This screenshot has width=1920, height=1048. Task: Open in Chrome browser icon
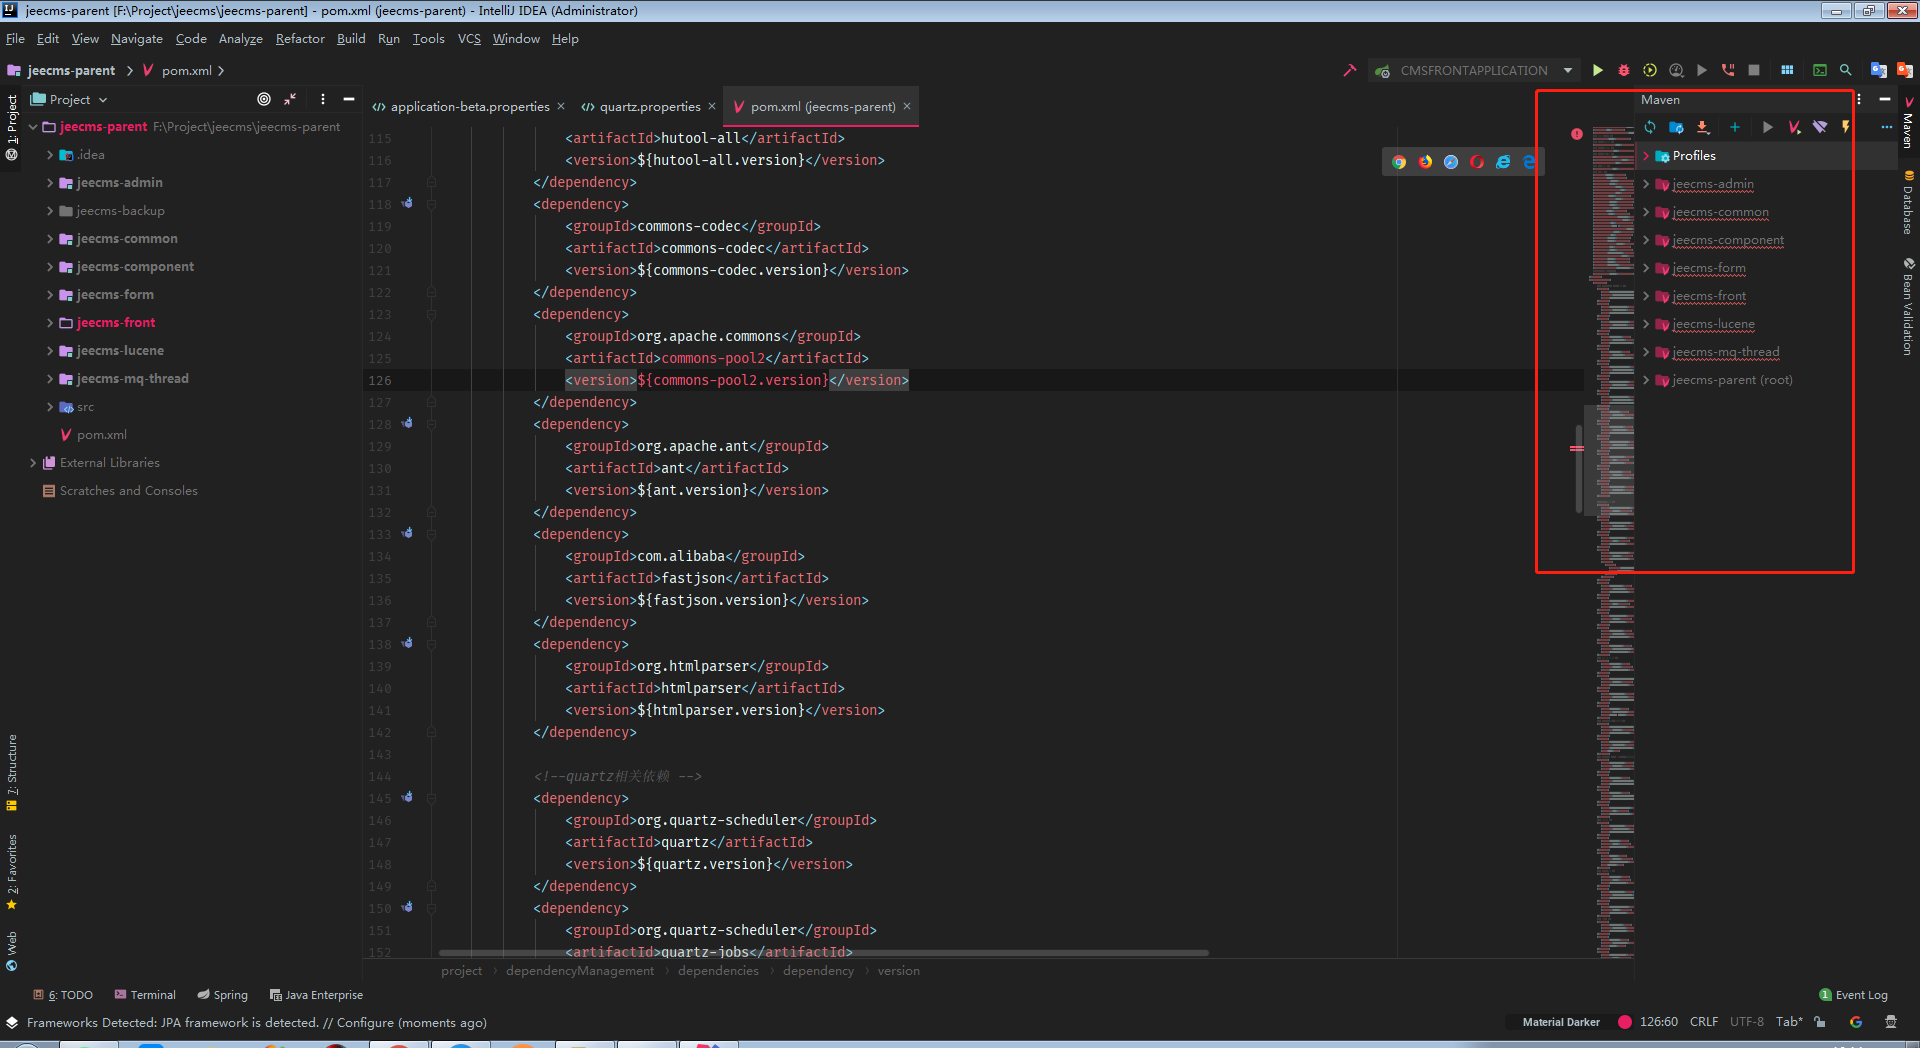point(1399,162)
